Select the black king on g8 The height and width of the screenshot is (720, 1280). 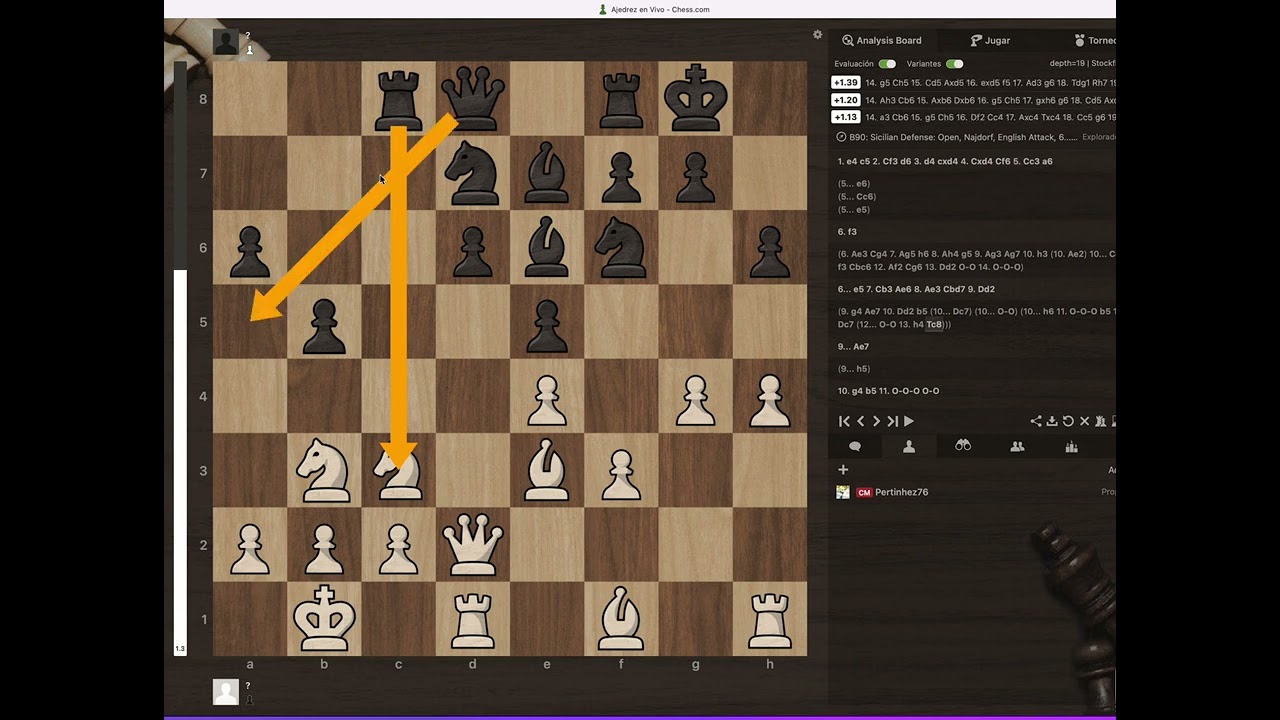pos(695,98)
